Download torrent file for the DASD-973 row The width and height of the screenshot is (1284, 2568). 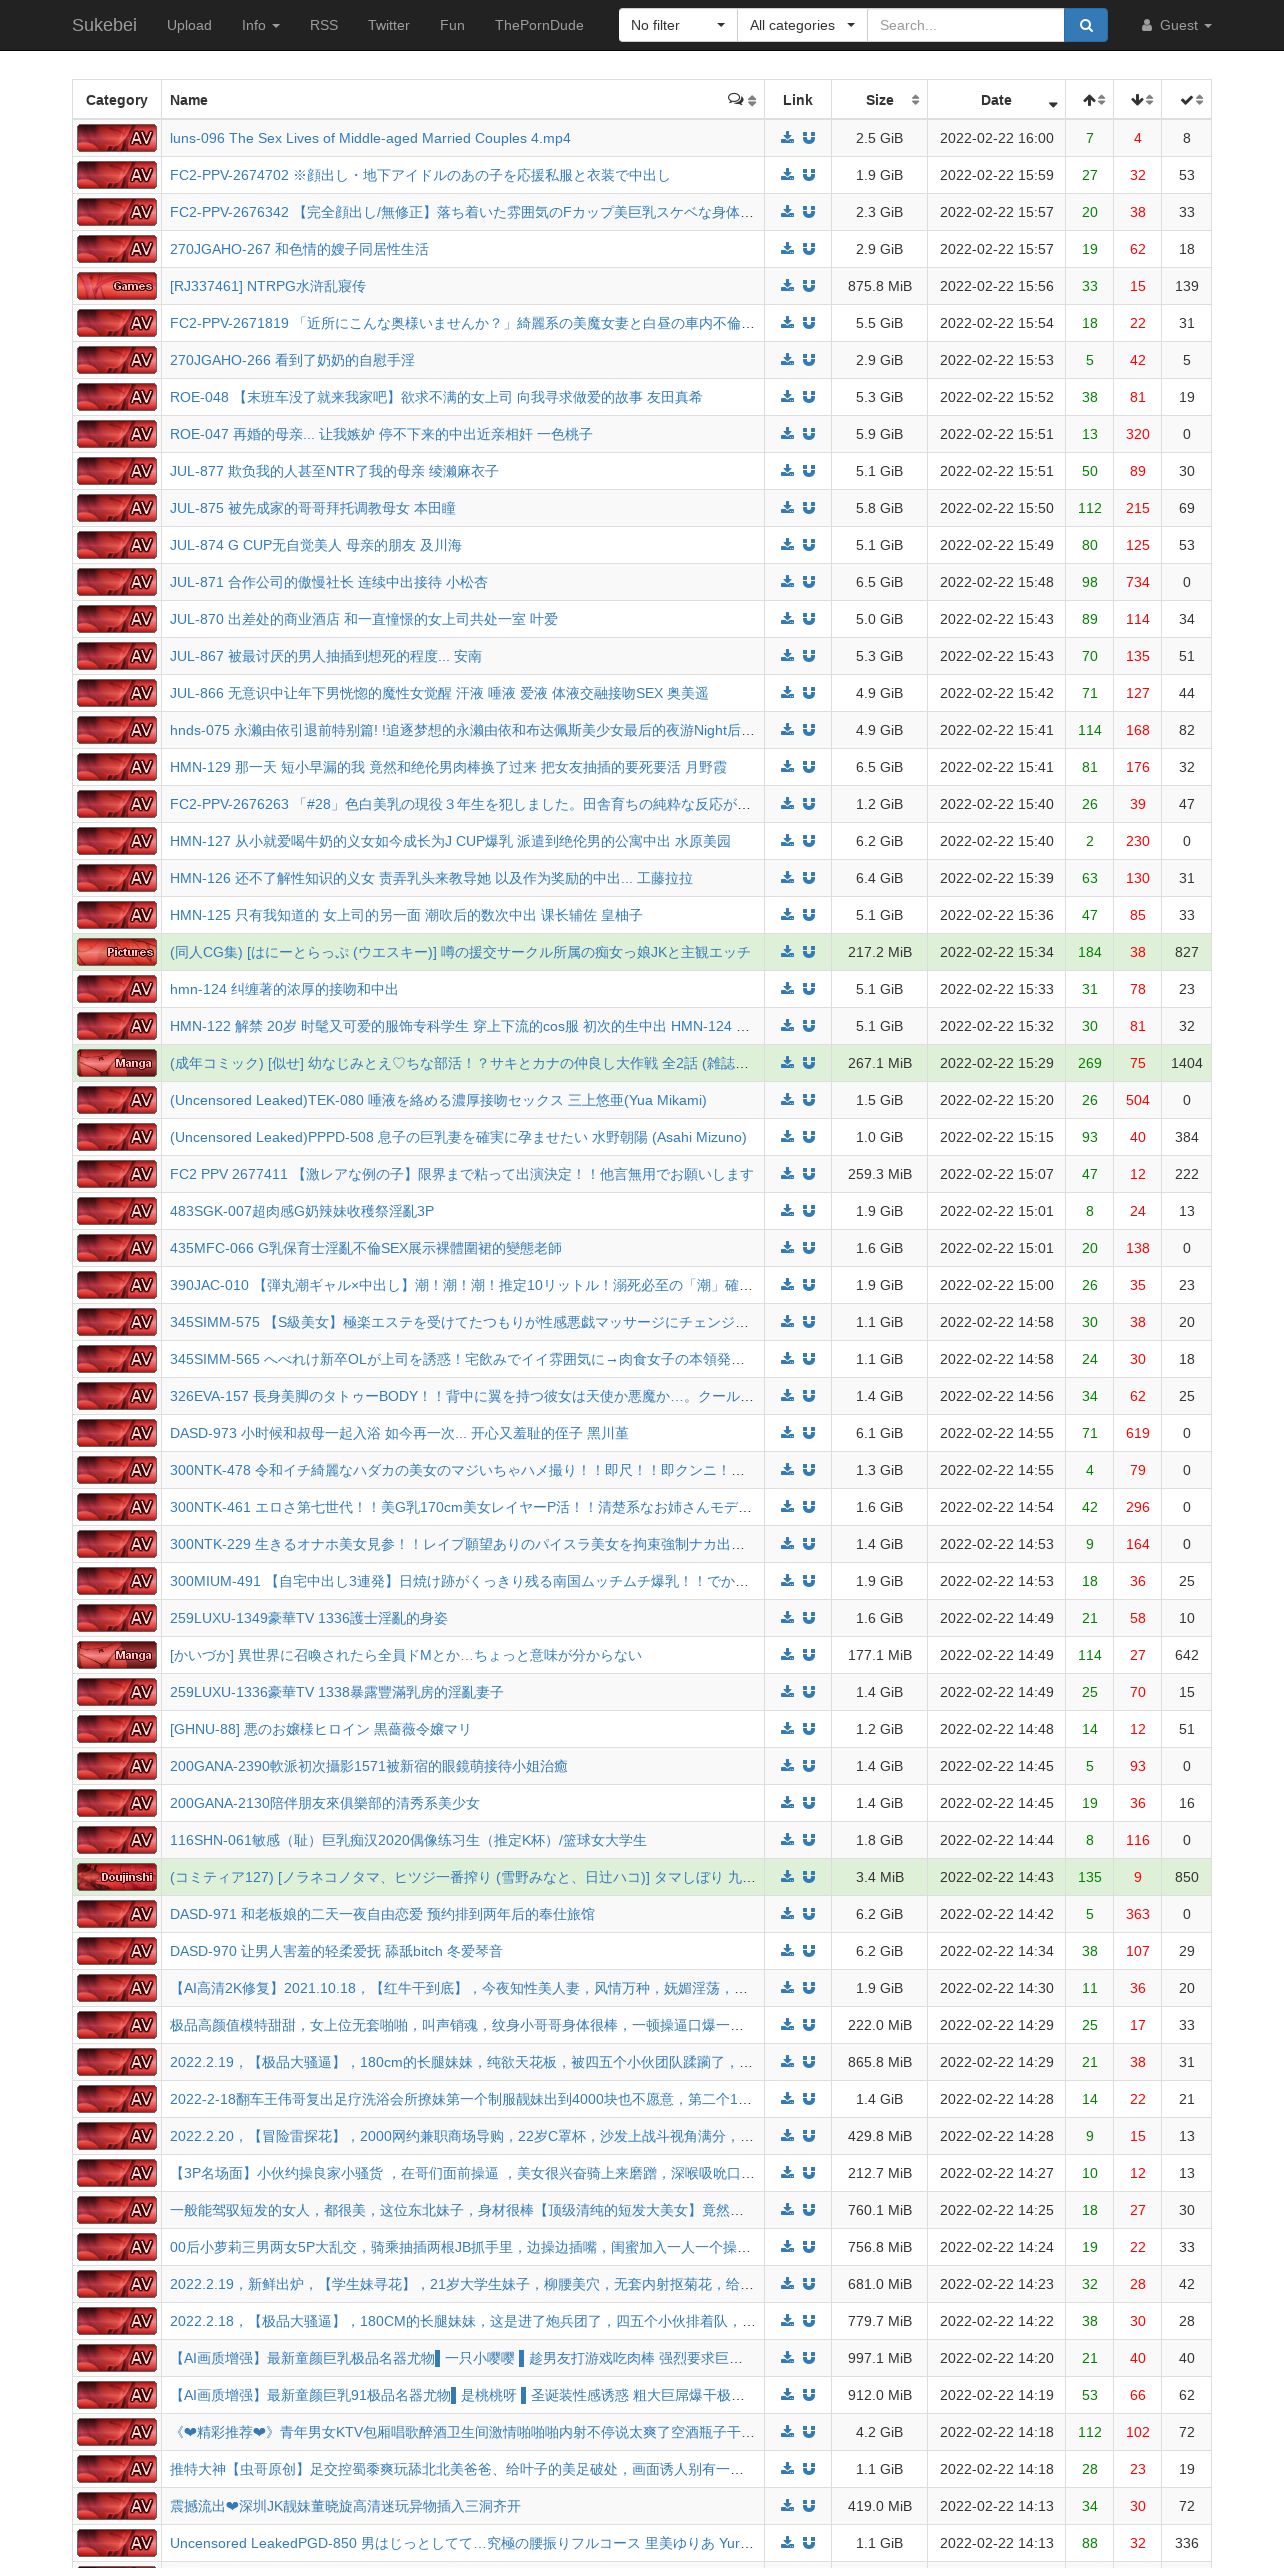787,1433
